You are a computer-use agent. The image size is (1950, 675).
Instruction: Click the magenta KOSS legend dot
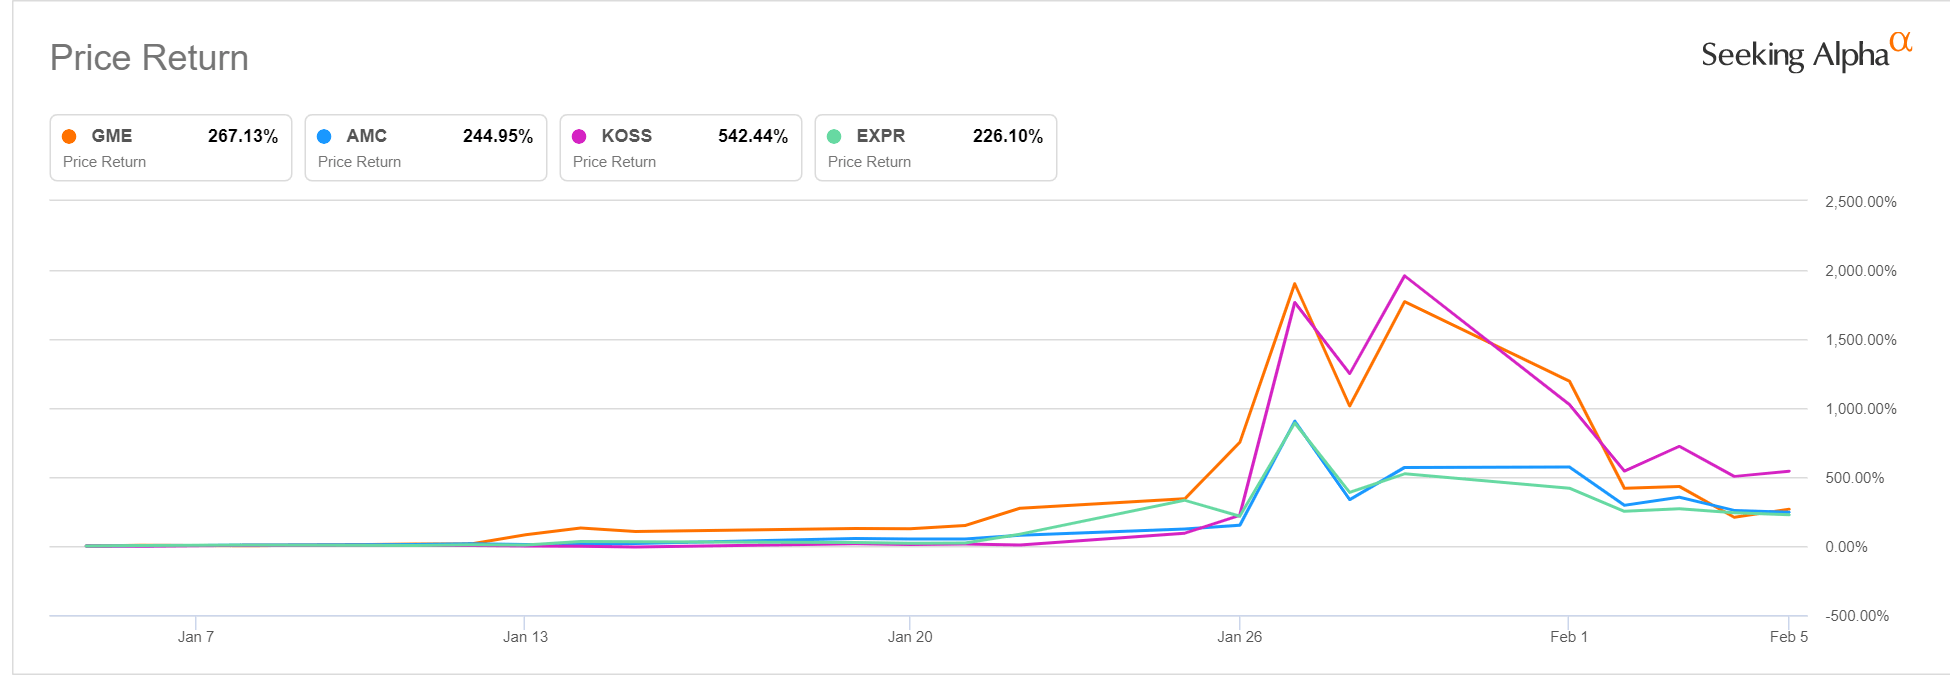click(x=579, y=136)
